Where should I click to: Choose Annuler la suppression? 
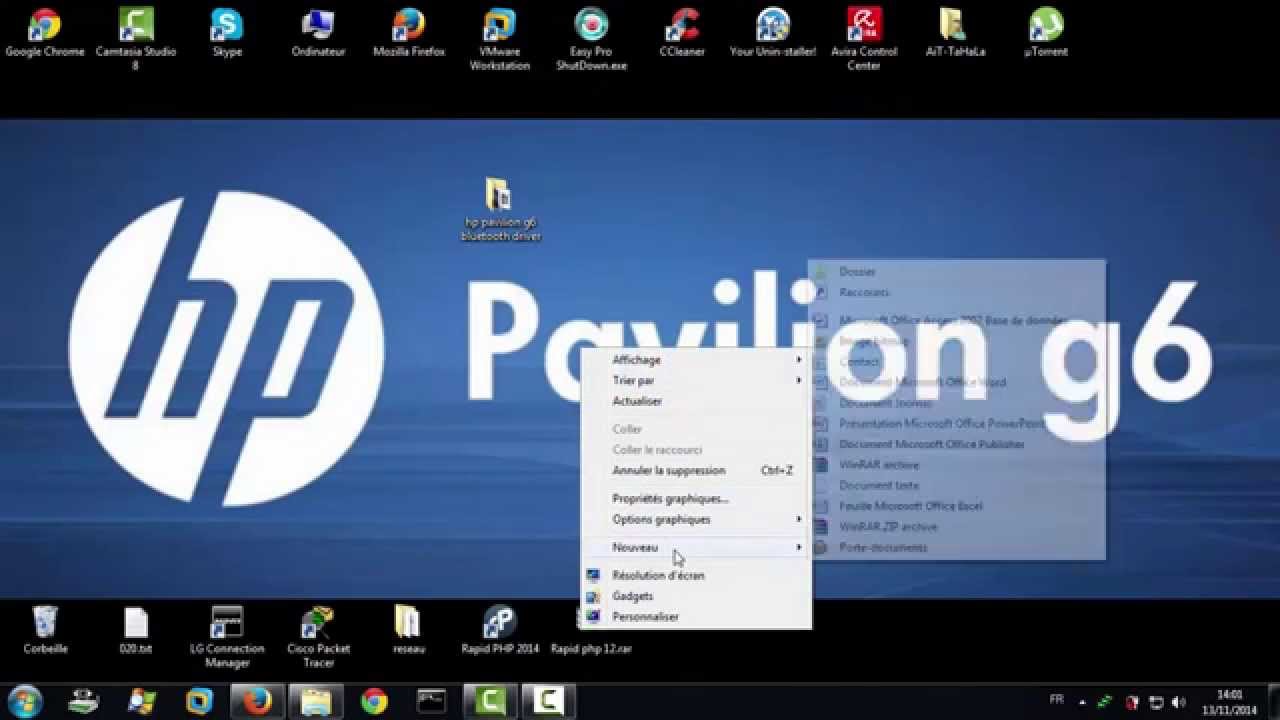click(697, 471)
